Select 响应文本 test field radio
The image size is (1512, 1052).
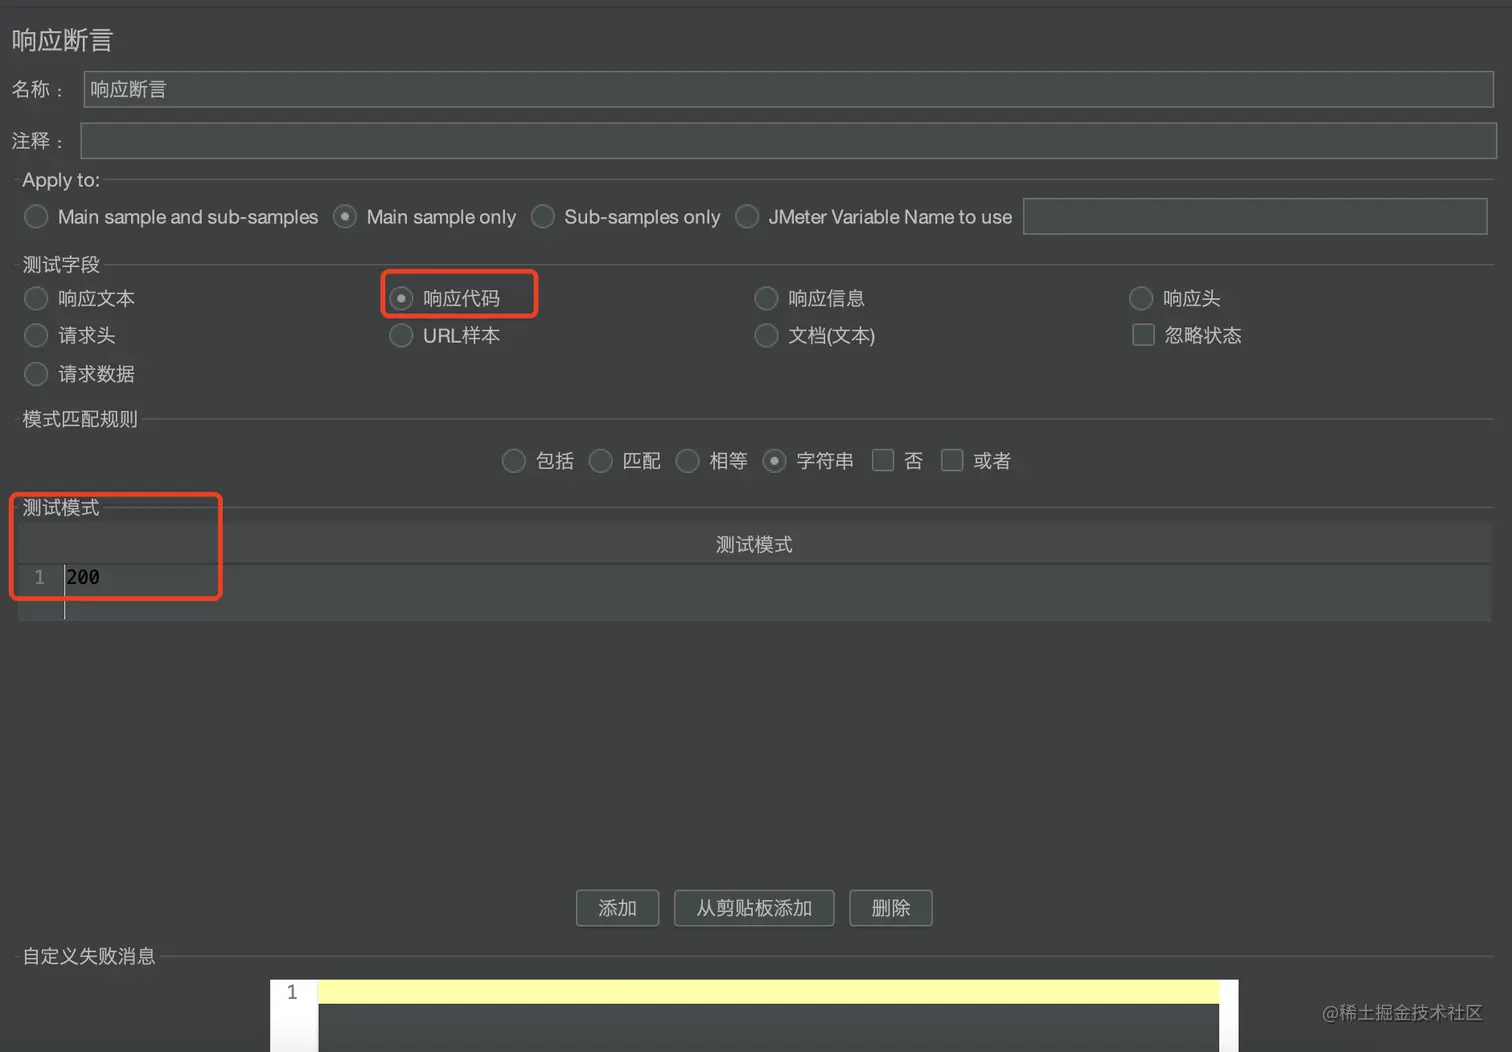click(35, 298)
